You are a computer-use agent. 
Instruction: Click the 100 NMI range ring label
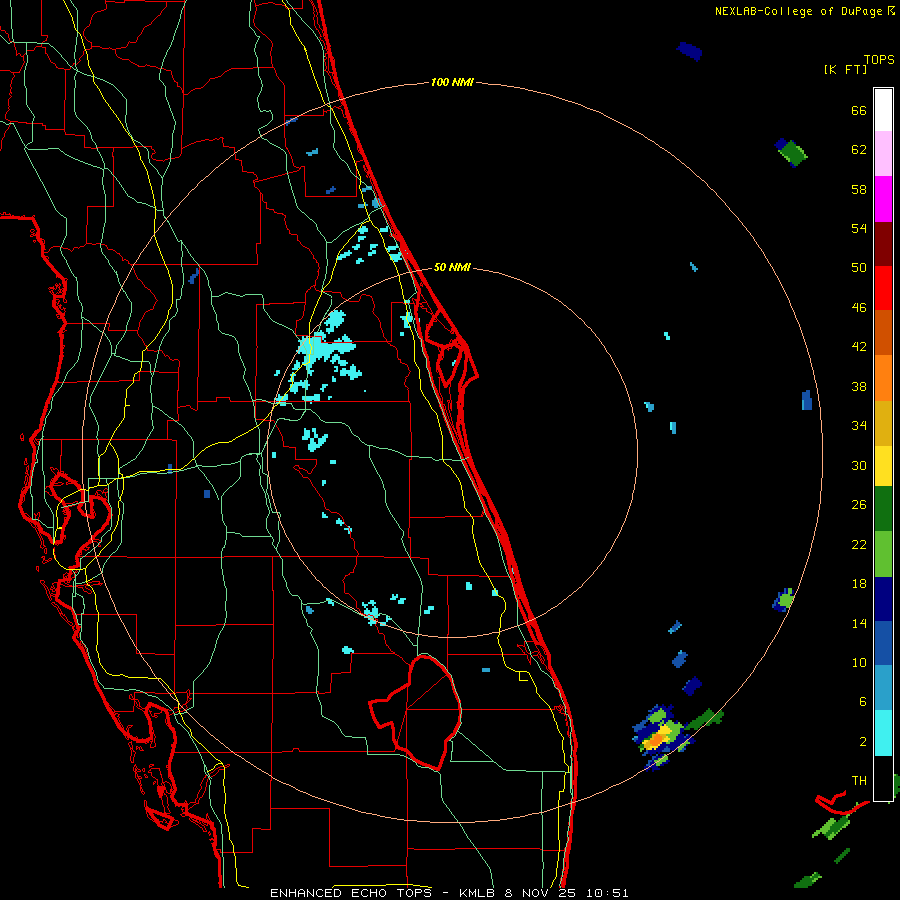(x=452, y=82)
